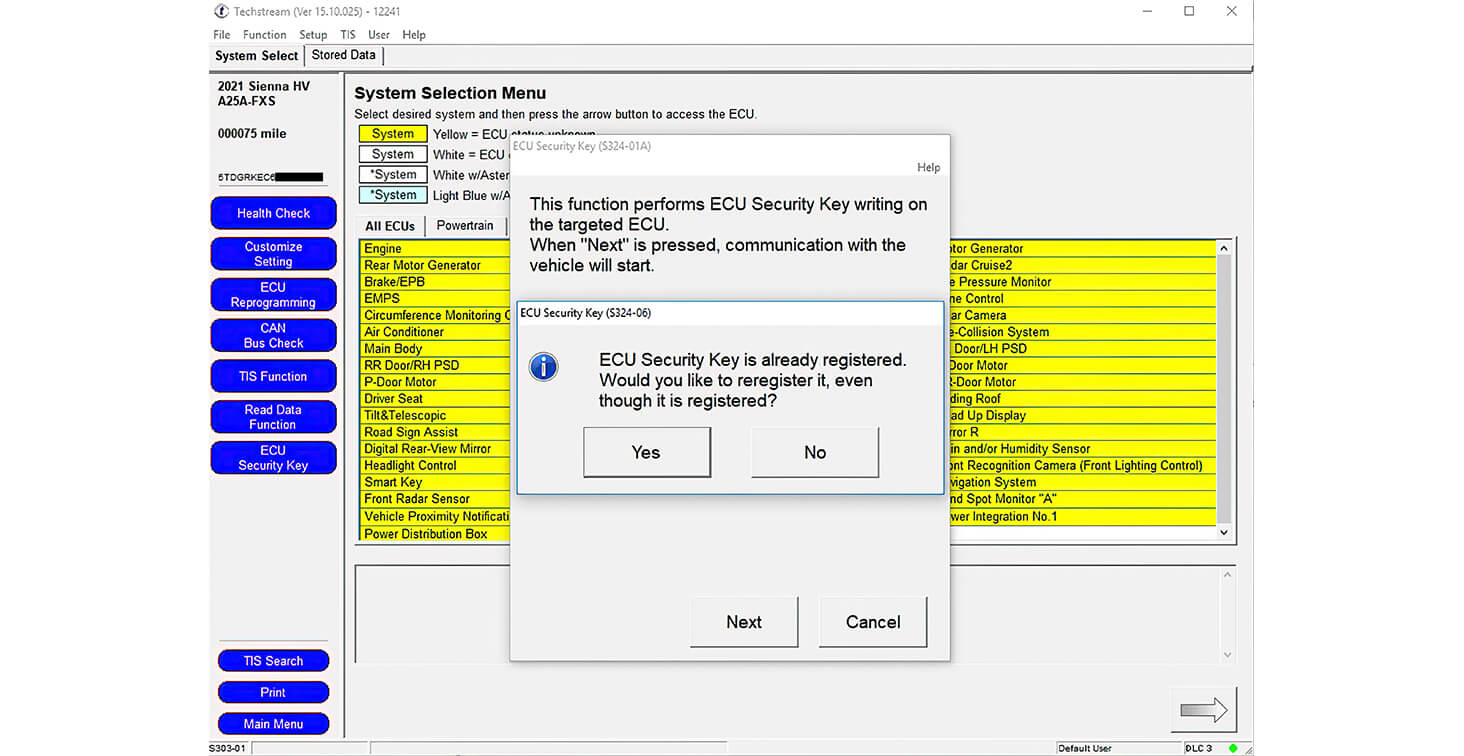The width and height of the screenshot is (1464, 756).
Task: Return to Main Menu
Action: point(273,724)
